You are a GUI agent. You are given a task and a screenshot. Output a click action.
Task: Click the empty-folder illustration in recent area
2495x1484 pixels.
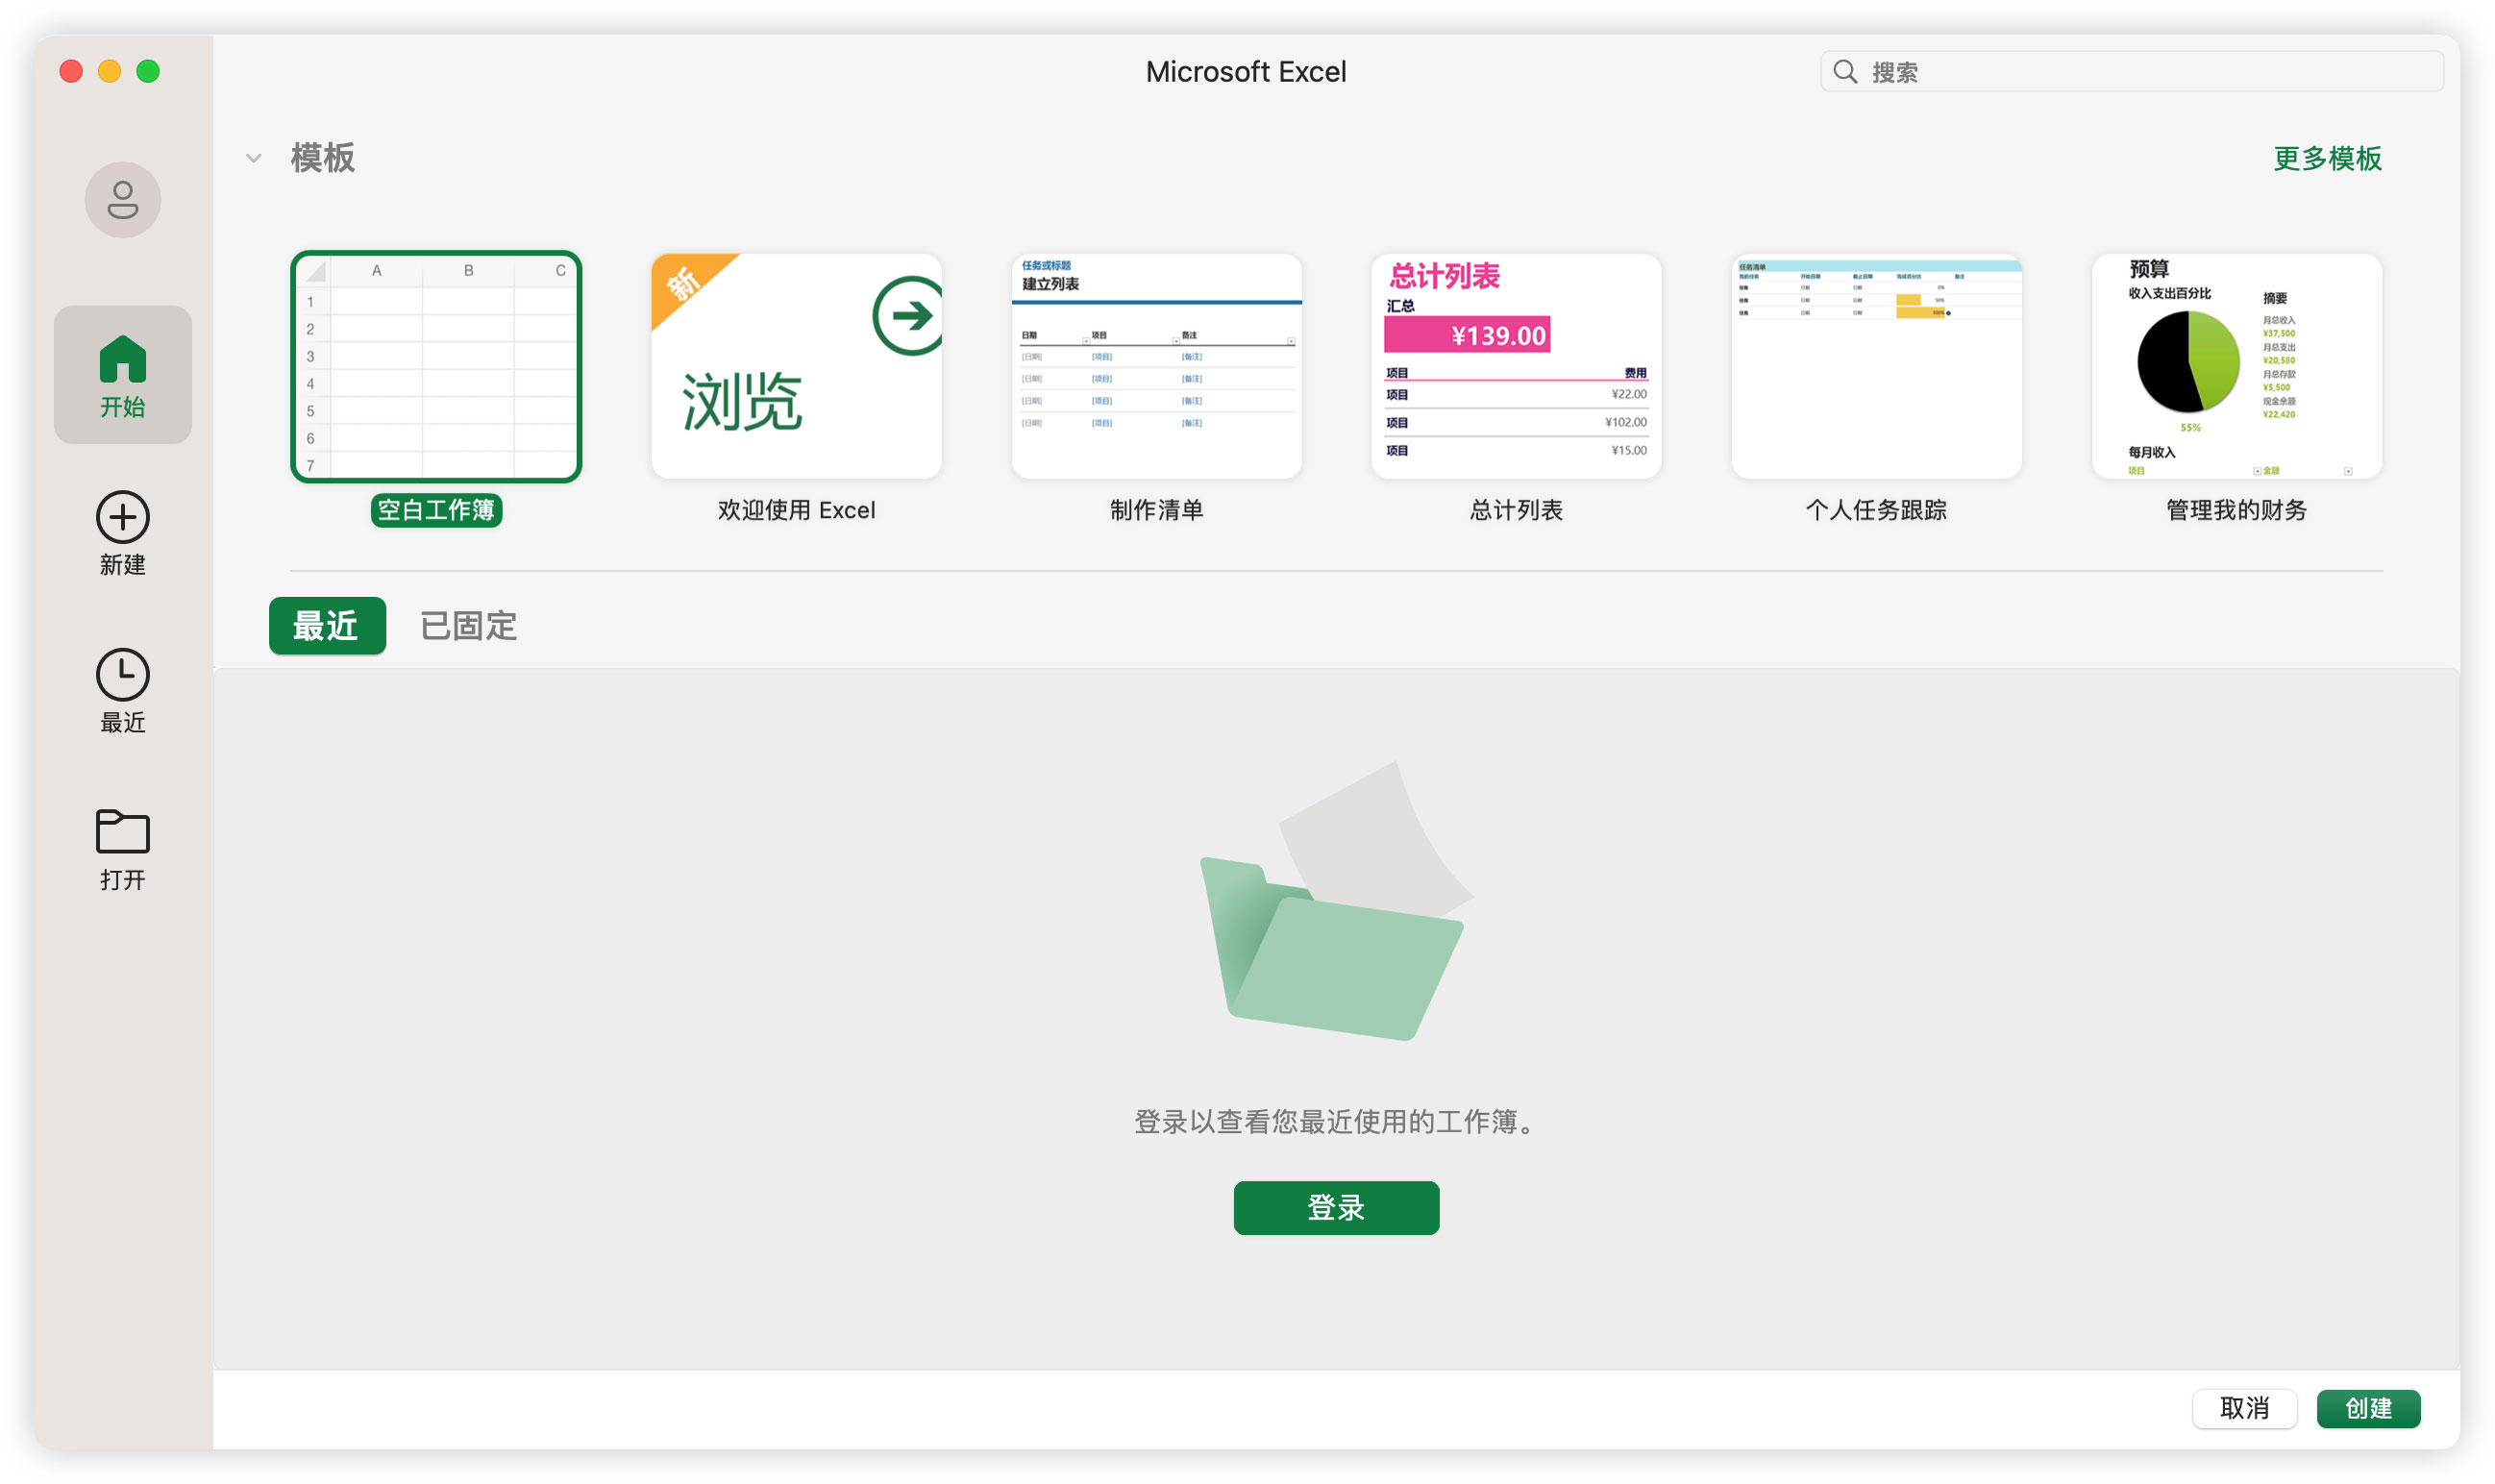tap(1336, 901)
